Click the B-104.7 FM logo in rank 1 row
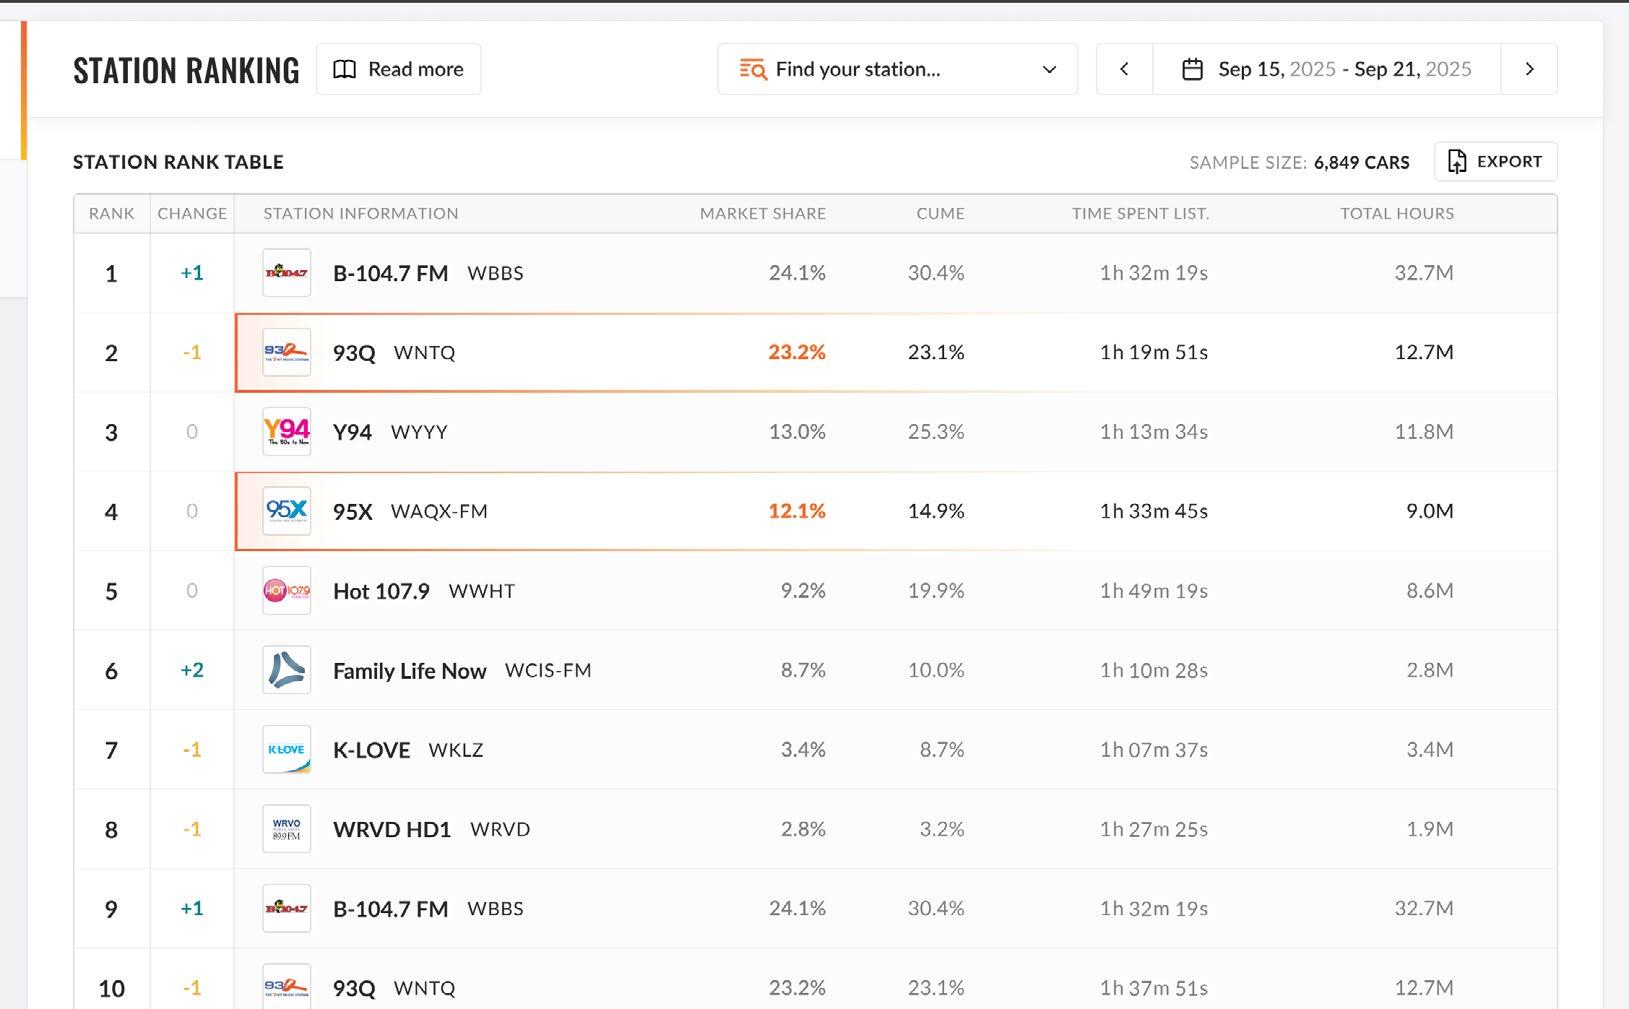The width and height of the screenshot is (1629, 1009). (x=286, y=273)
